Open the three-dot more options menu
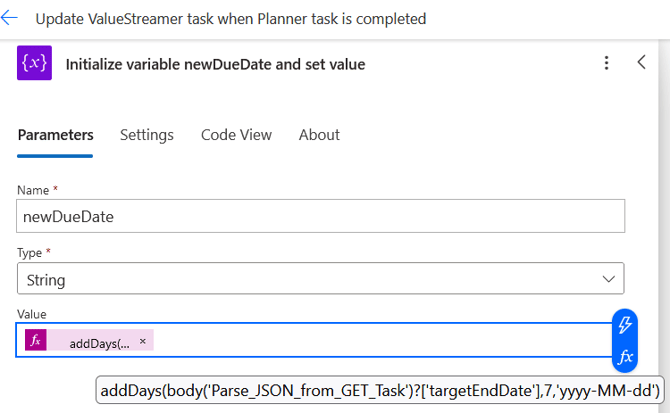Viewport: 670px width, 413px height. point(606,63)
